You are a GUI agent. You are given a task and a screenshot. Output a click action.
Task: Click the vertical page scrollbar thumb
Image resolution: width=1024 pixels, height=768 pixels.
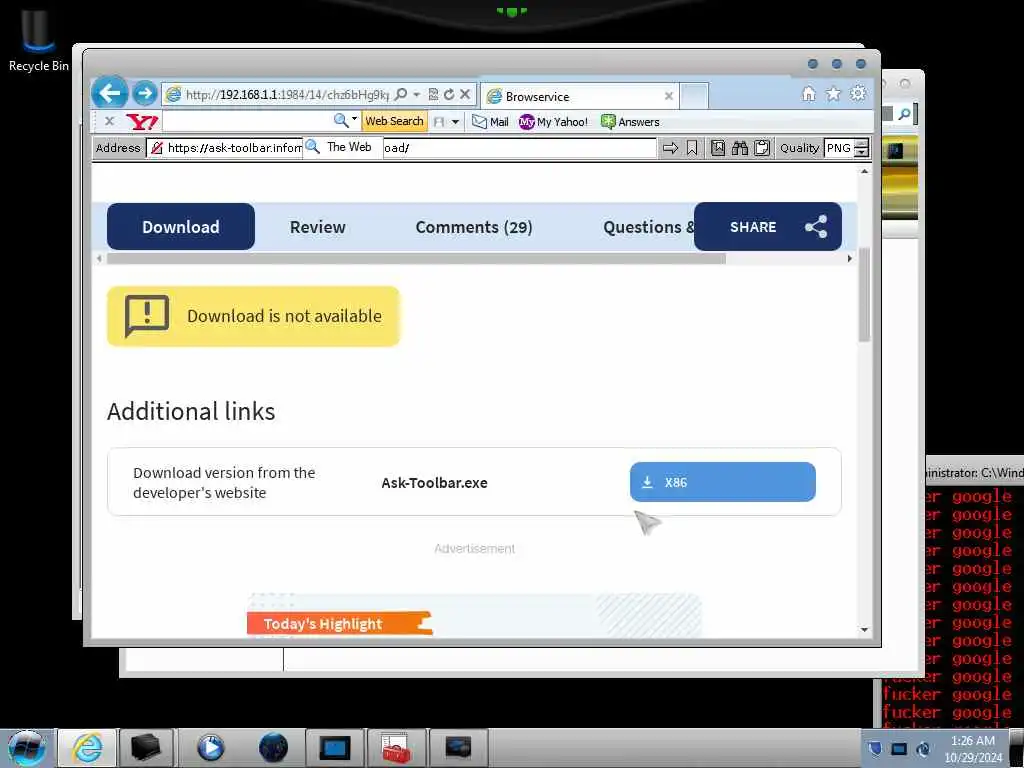865,295
